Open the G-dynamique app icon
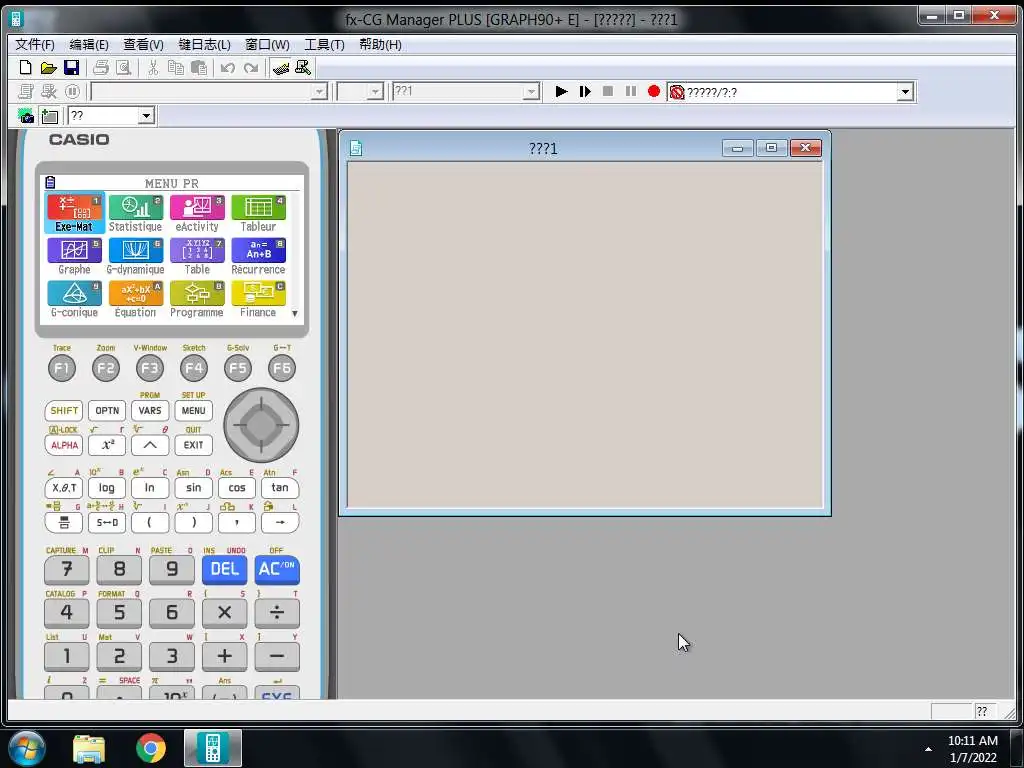Viewport: 1024px width, 768px height. pyautogui.click(x=135, y=256)
